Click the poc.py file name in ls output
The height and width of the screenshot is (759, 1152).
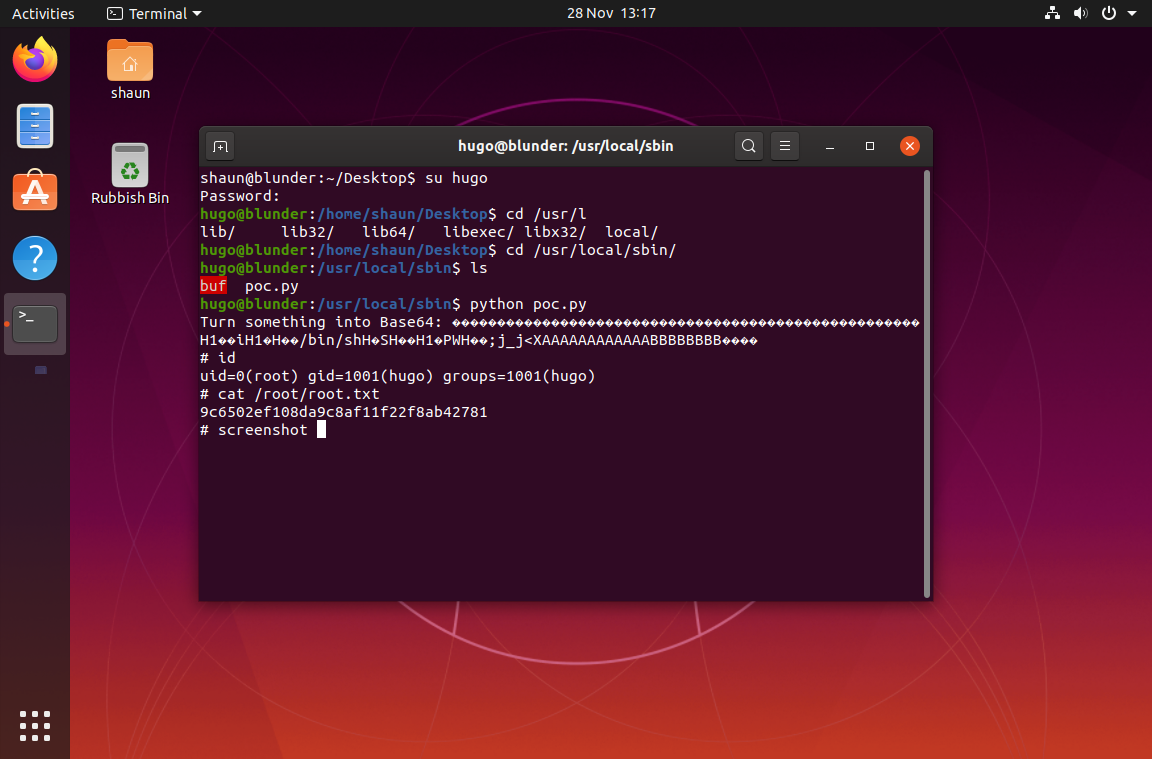272,287
